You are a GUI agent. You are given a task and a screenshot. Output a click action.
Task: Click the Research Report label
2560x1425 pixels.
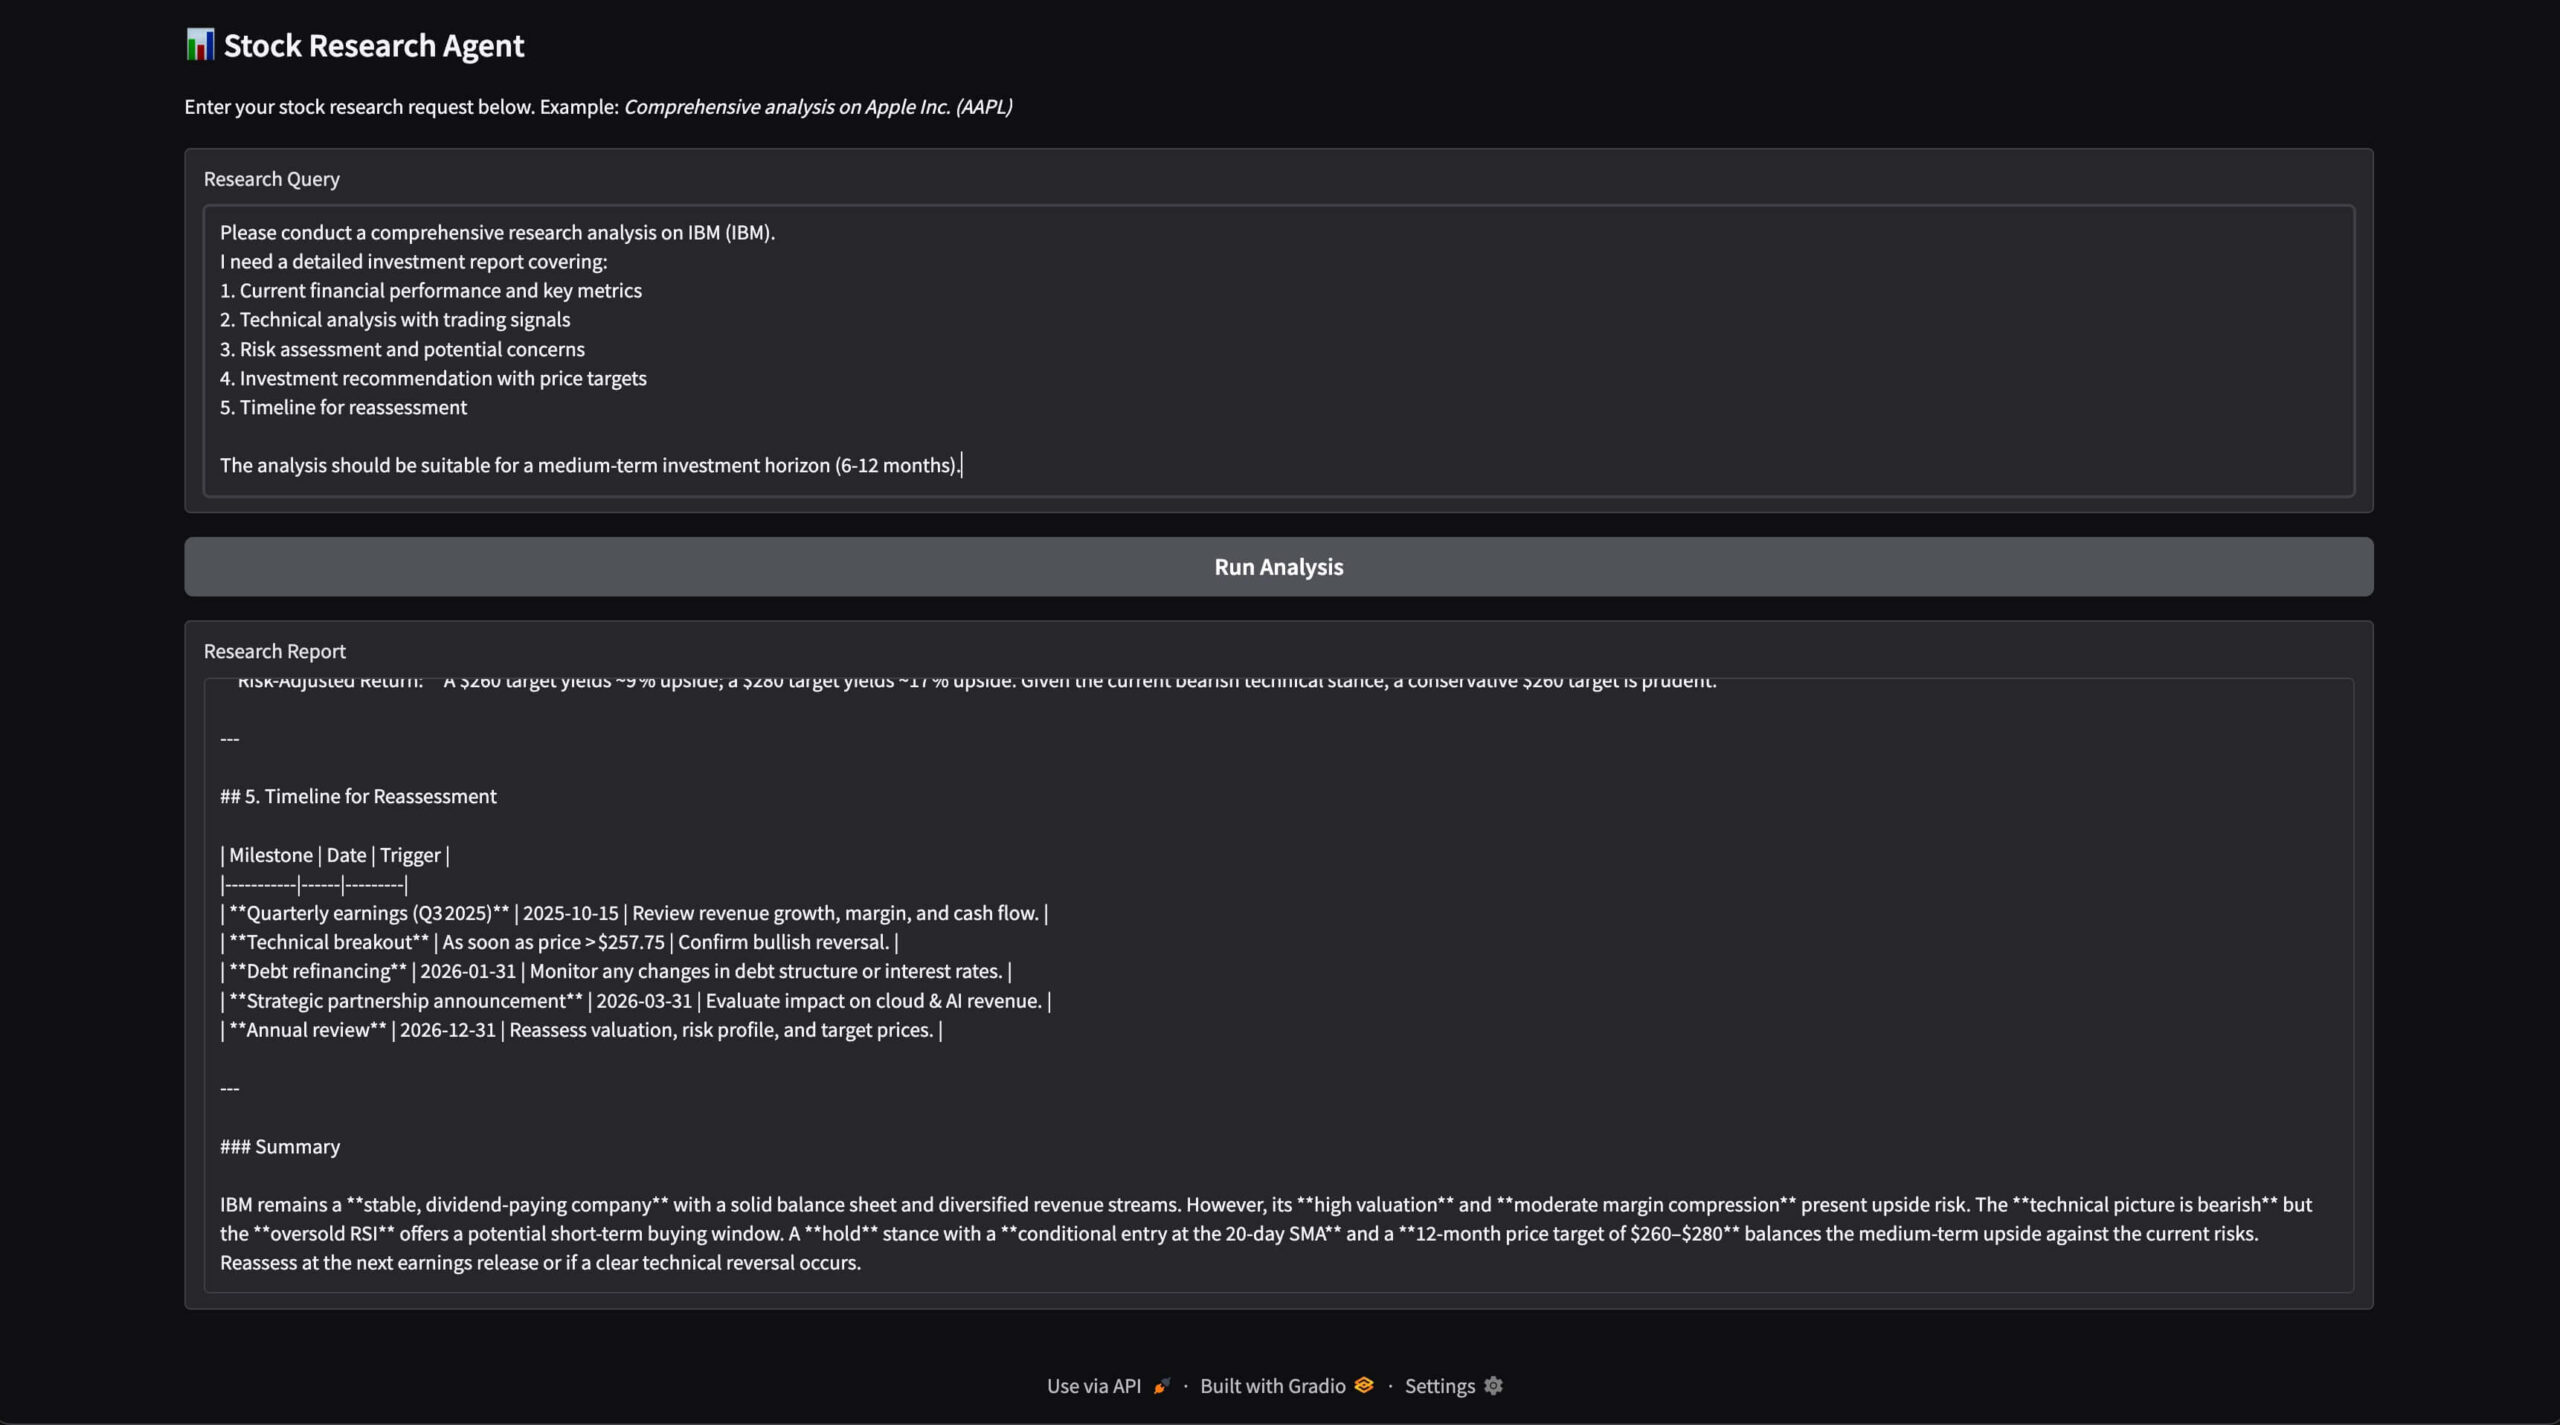(274, 651)
